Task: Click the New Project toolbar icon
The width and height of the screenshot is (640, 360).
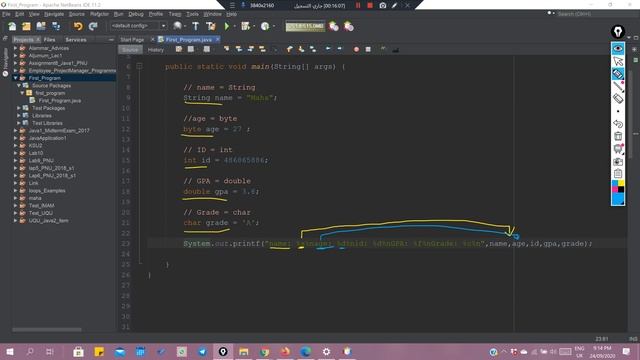Action: pos(27,27)
